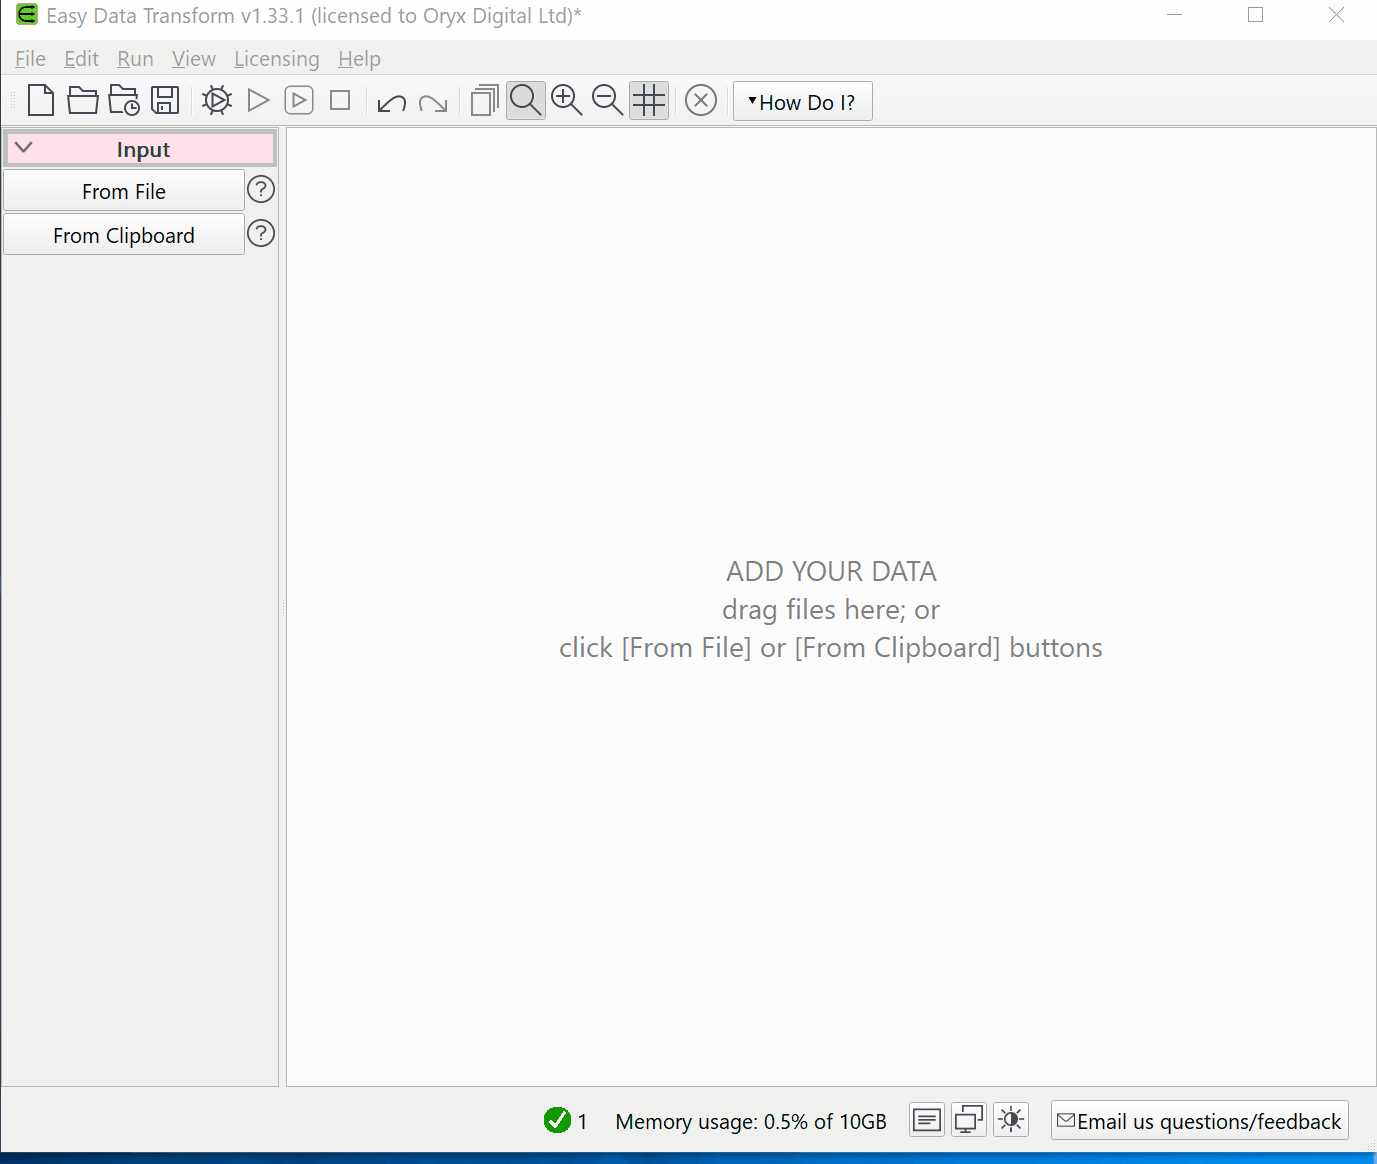
Task: Click the zoom out magnifier icon
Action: click(x=608, y=101)
